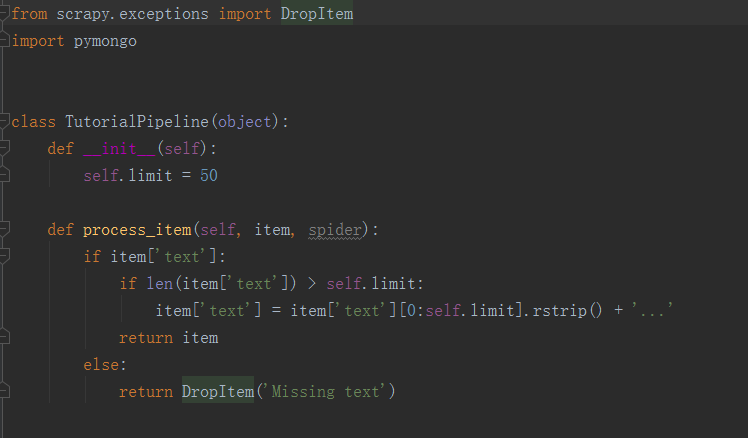Screen dimensions: 748x438
Task: Click the '...' string literal
Action: [652, 311]
